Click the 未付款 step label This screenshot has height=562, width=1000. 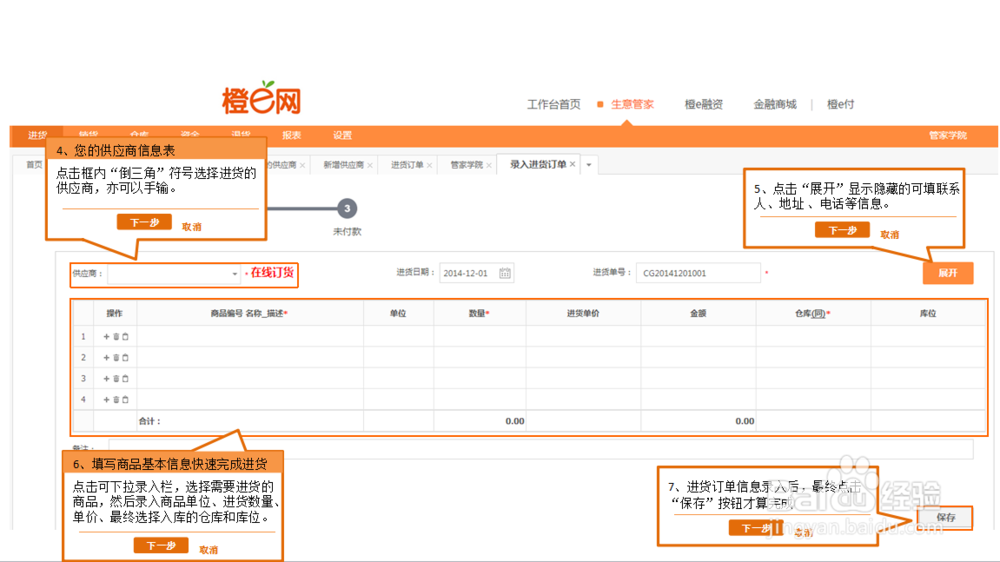click(x=347, y=232)
